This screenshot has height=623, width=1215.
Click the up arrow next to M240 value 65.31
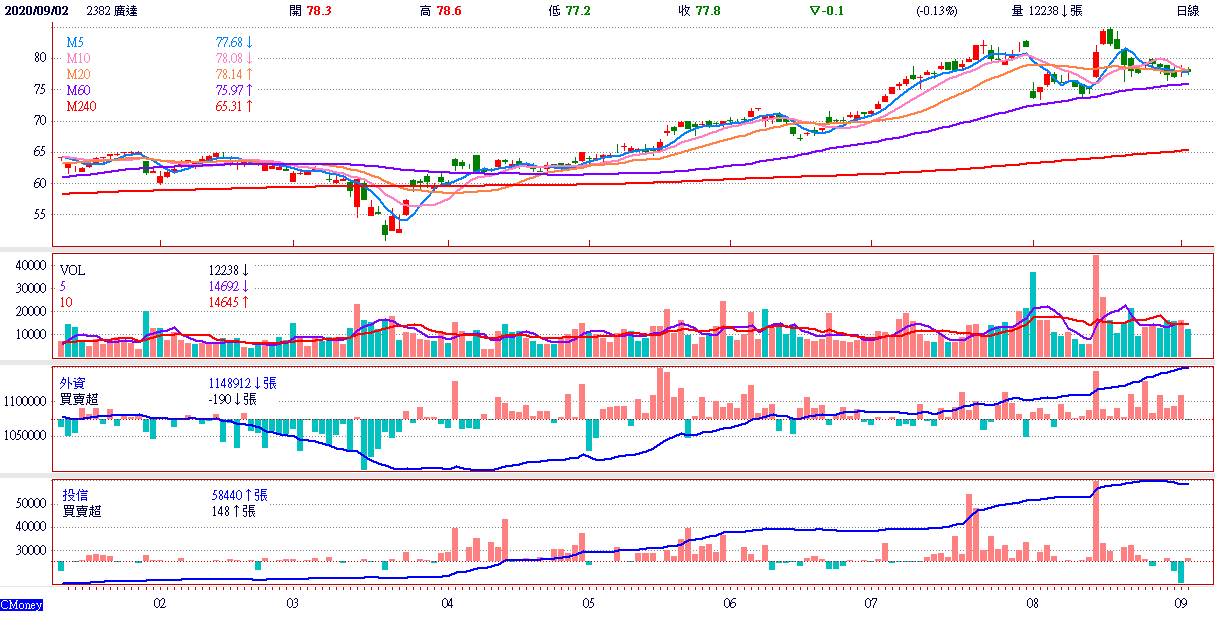coord(249,106)
